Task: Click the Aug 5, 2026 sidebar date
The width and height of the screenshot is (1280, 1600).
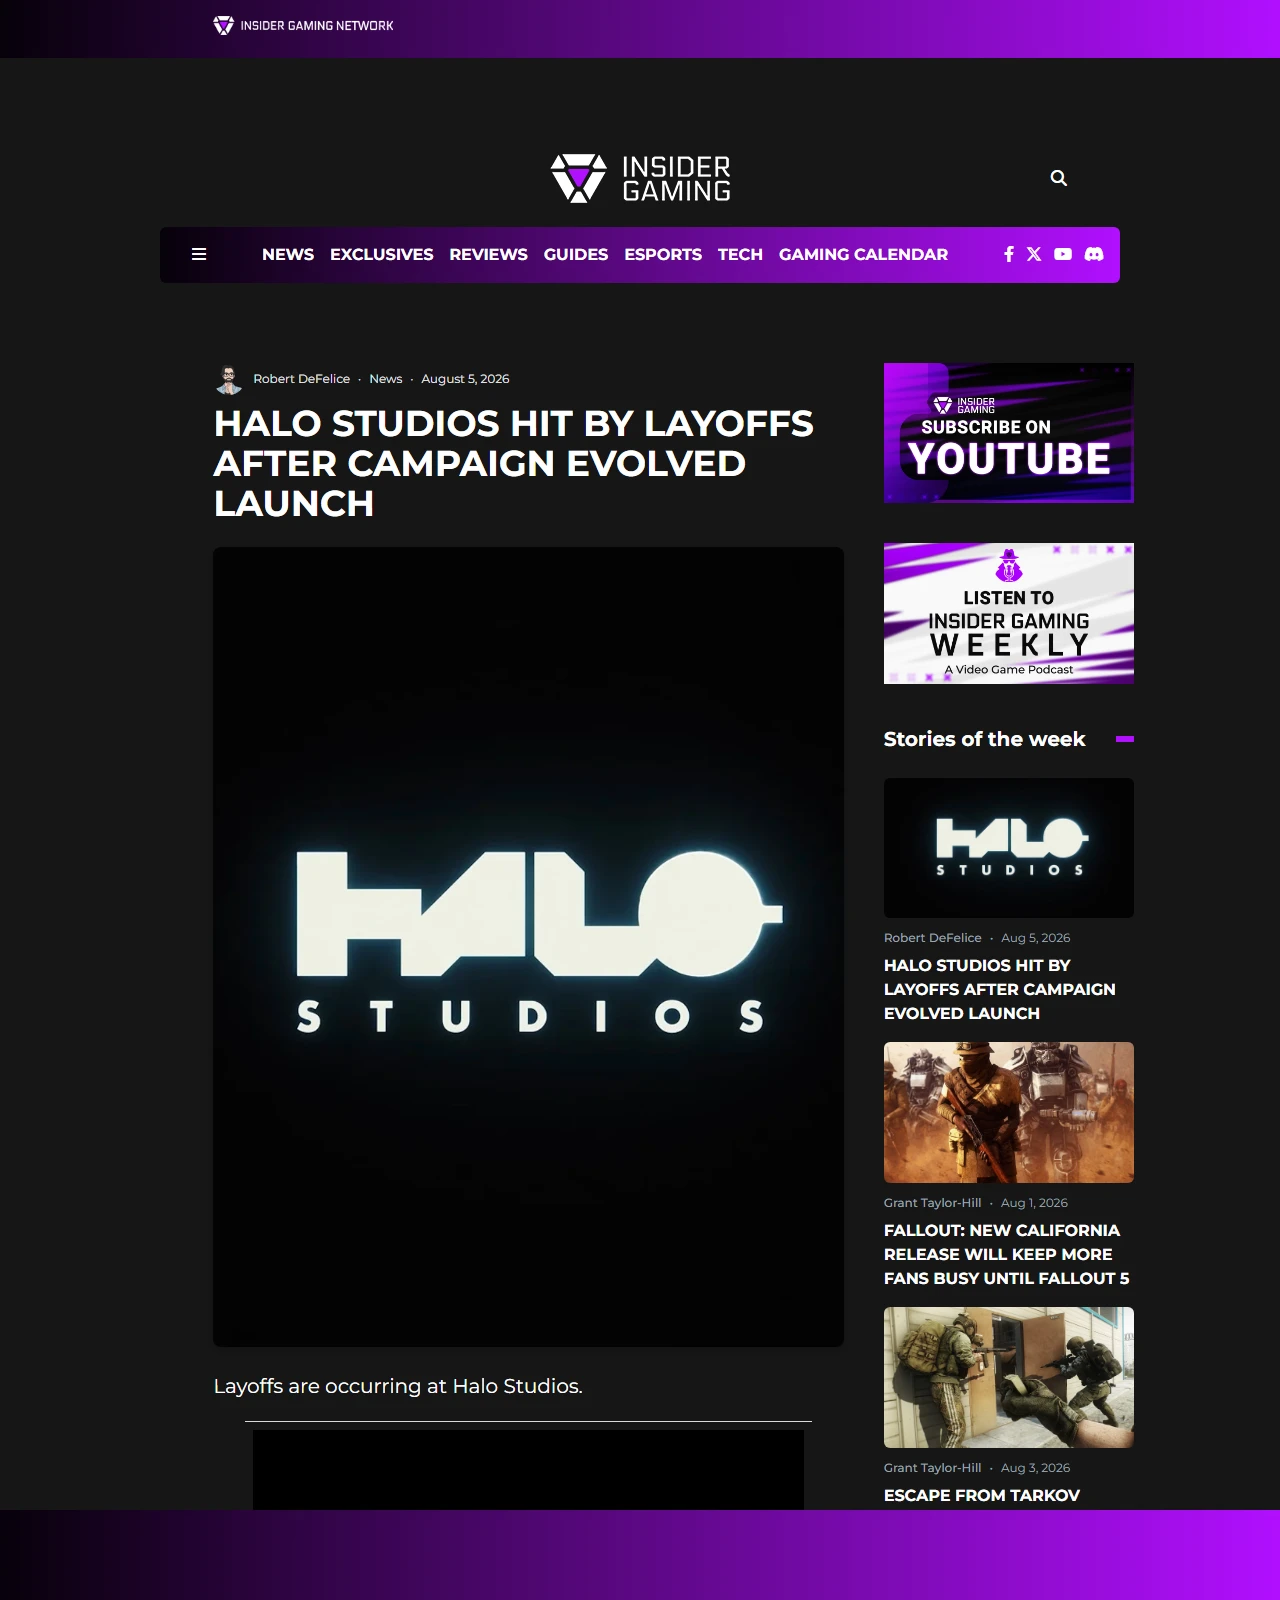Action: tap(1036, 938)
